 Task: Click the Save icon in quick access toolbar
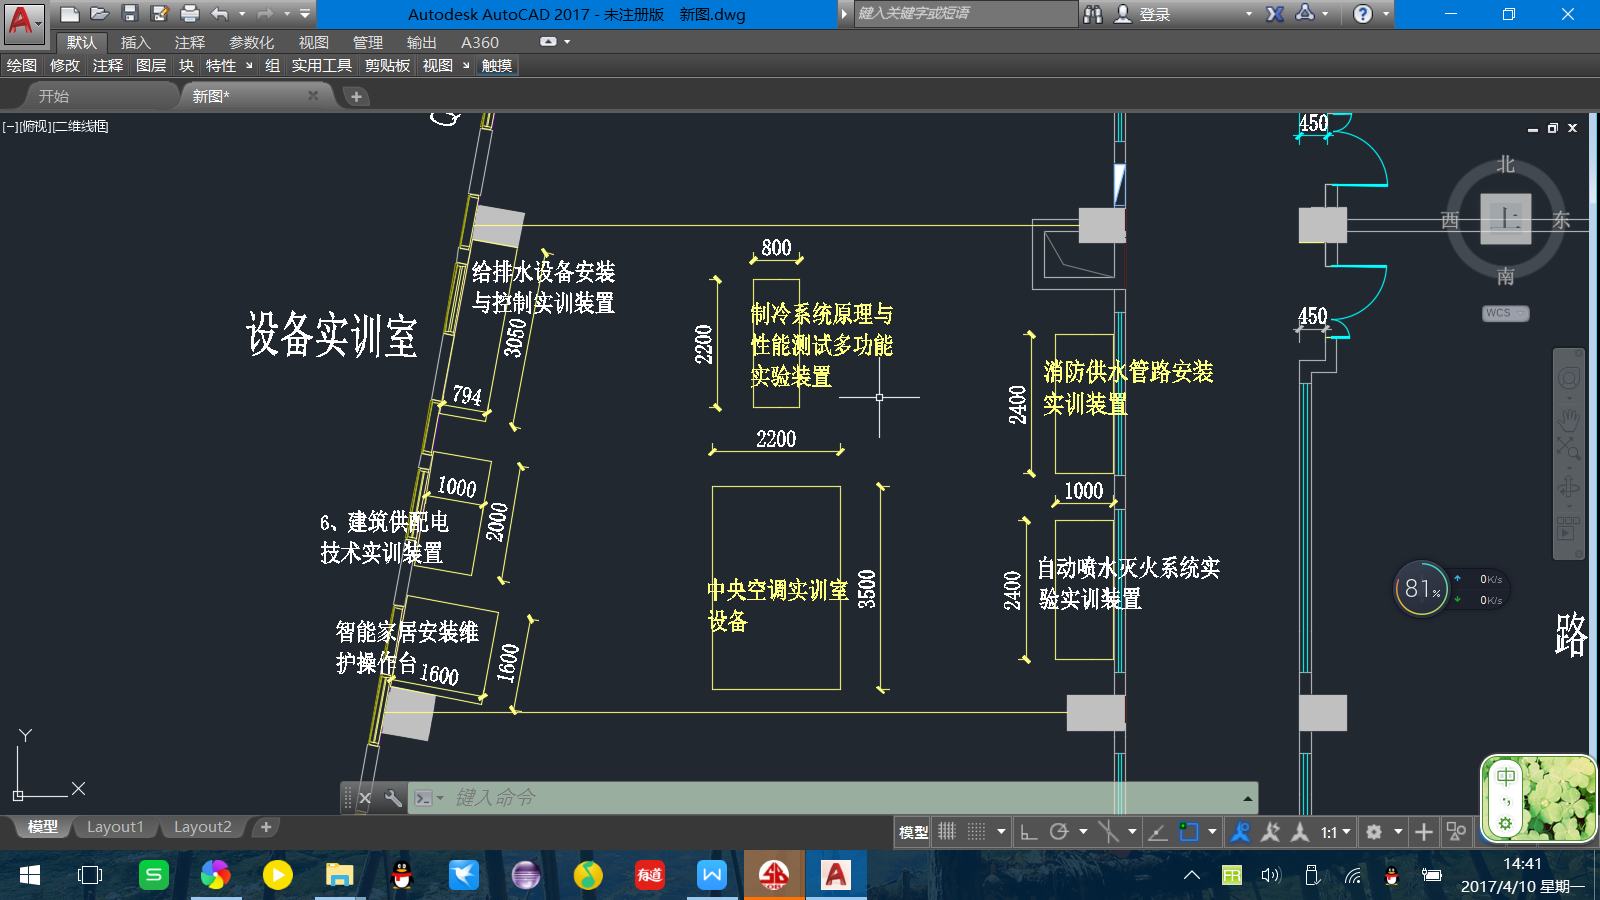click(129, 13)
